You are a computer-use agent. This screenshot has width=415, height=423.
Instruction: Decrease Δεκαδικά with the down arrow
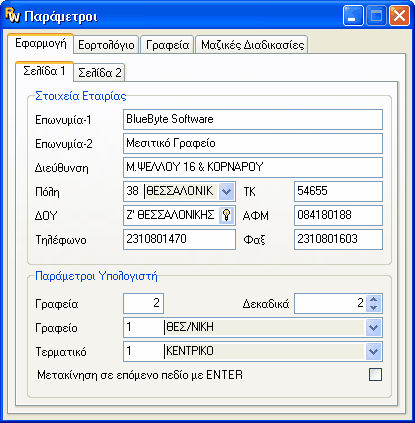pyautogui.click(x=374, y=307)
